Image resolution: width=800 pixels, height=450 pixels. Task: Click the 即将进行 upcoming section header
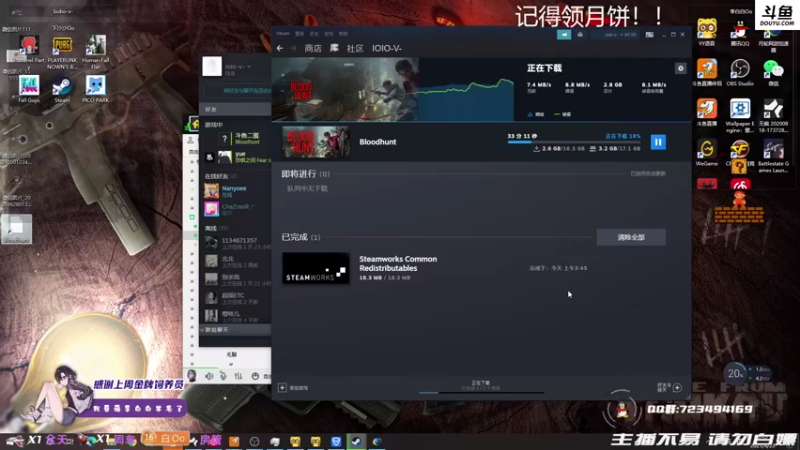coord(306,174)
